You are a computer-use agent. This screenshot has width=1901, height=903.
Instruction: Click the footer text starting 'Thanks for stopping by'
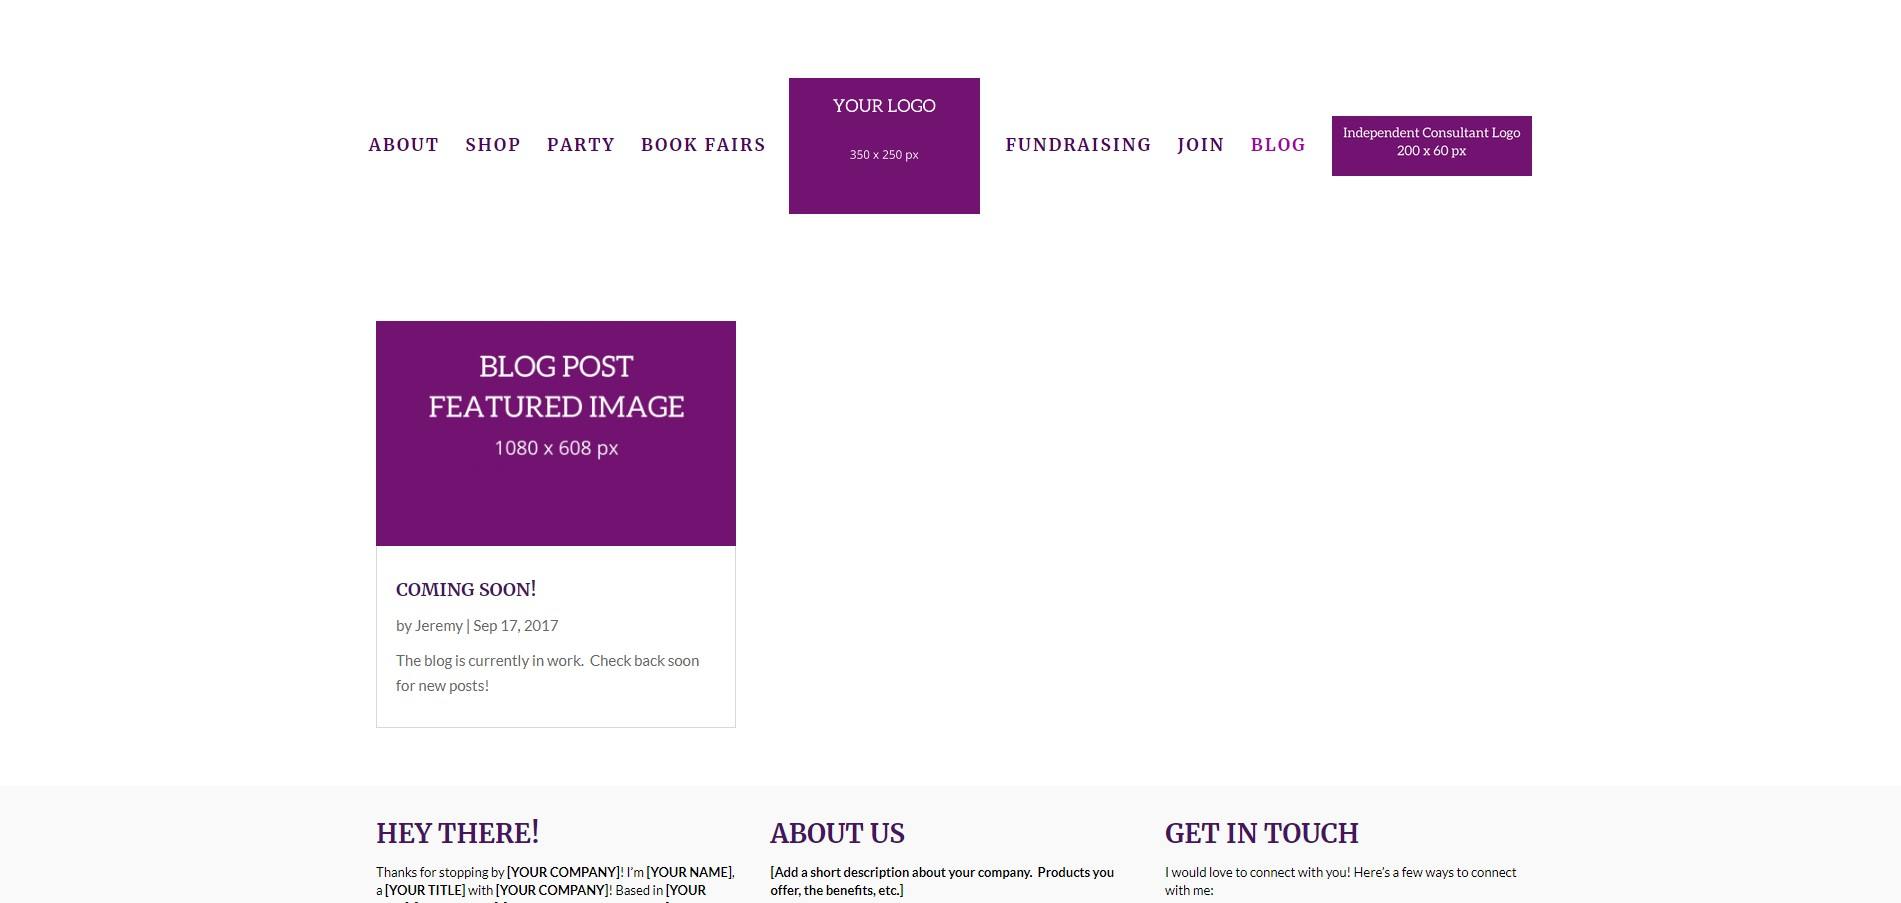pos(441,872)
